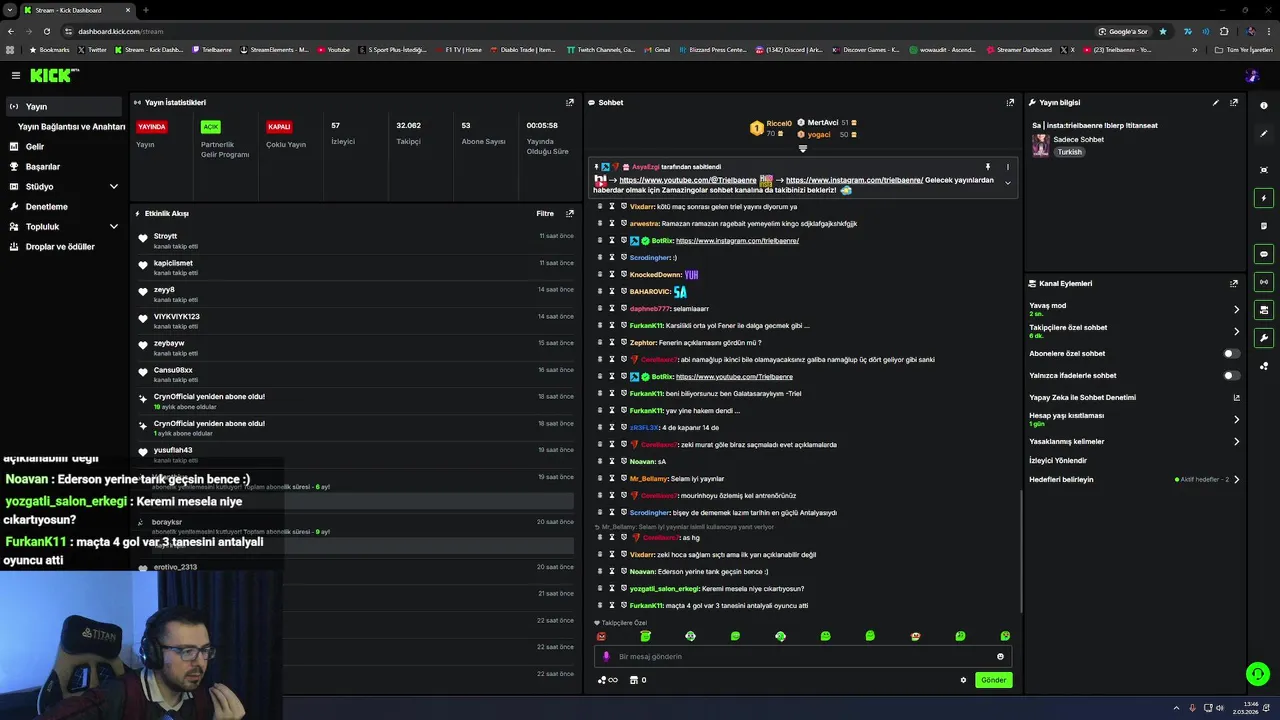The width and height of the screenshot is (1280, 720).
Task: Open the pinned Instagram trielbaenre link
Action: (854, 180)
